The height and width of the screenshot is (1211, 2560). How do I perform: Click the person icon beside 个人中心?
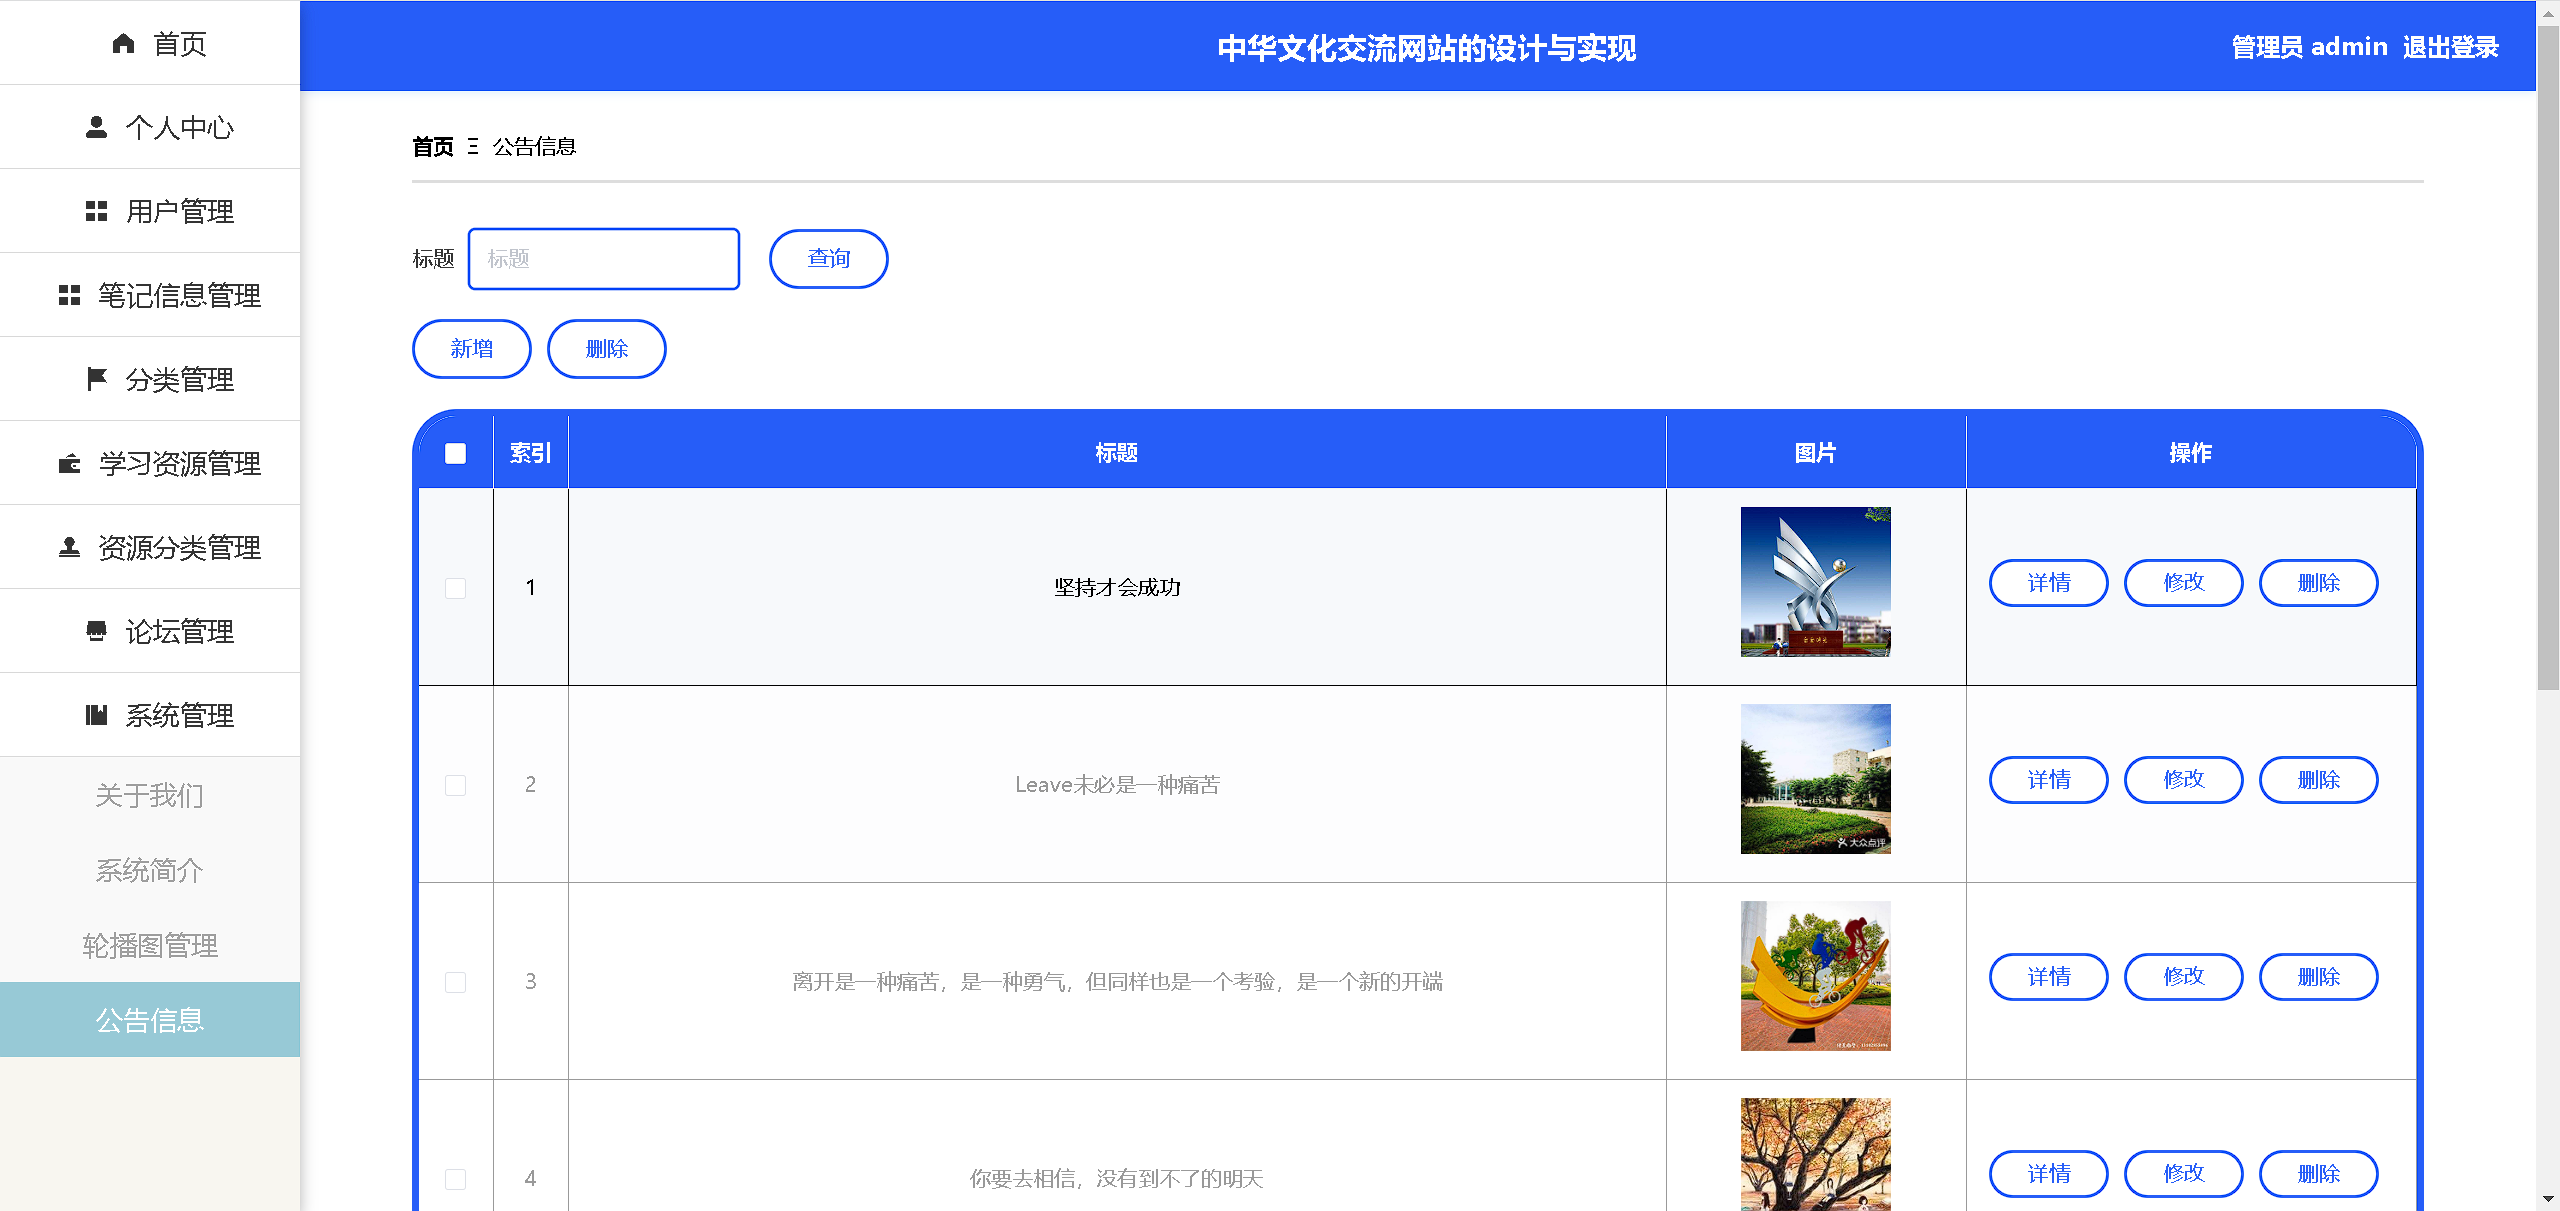pyautogui.click(x=96, y=127)
